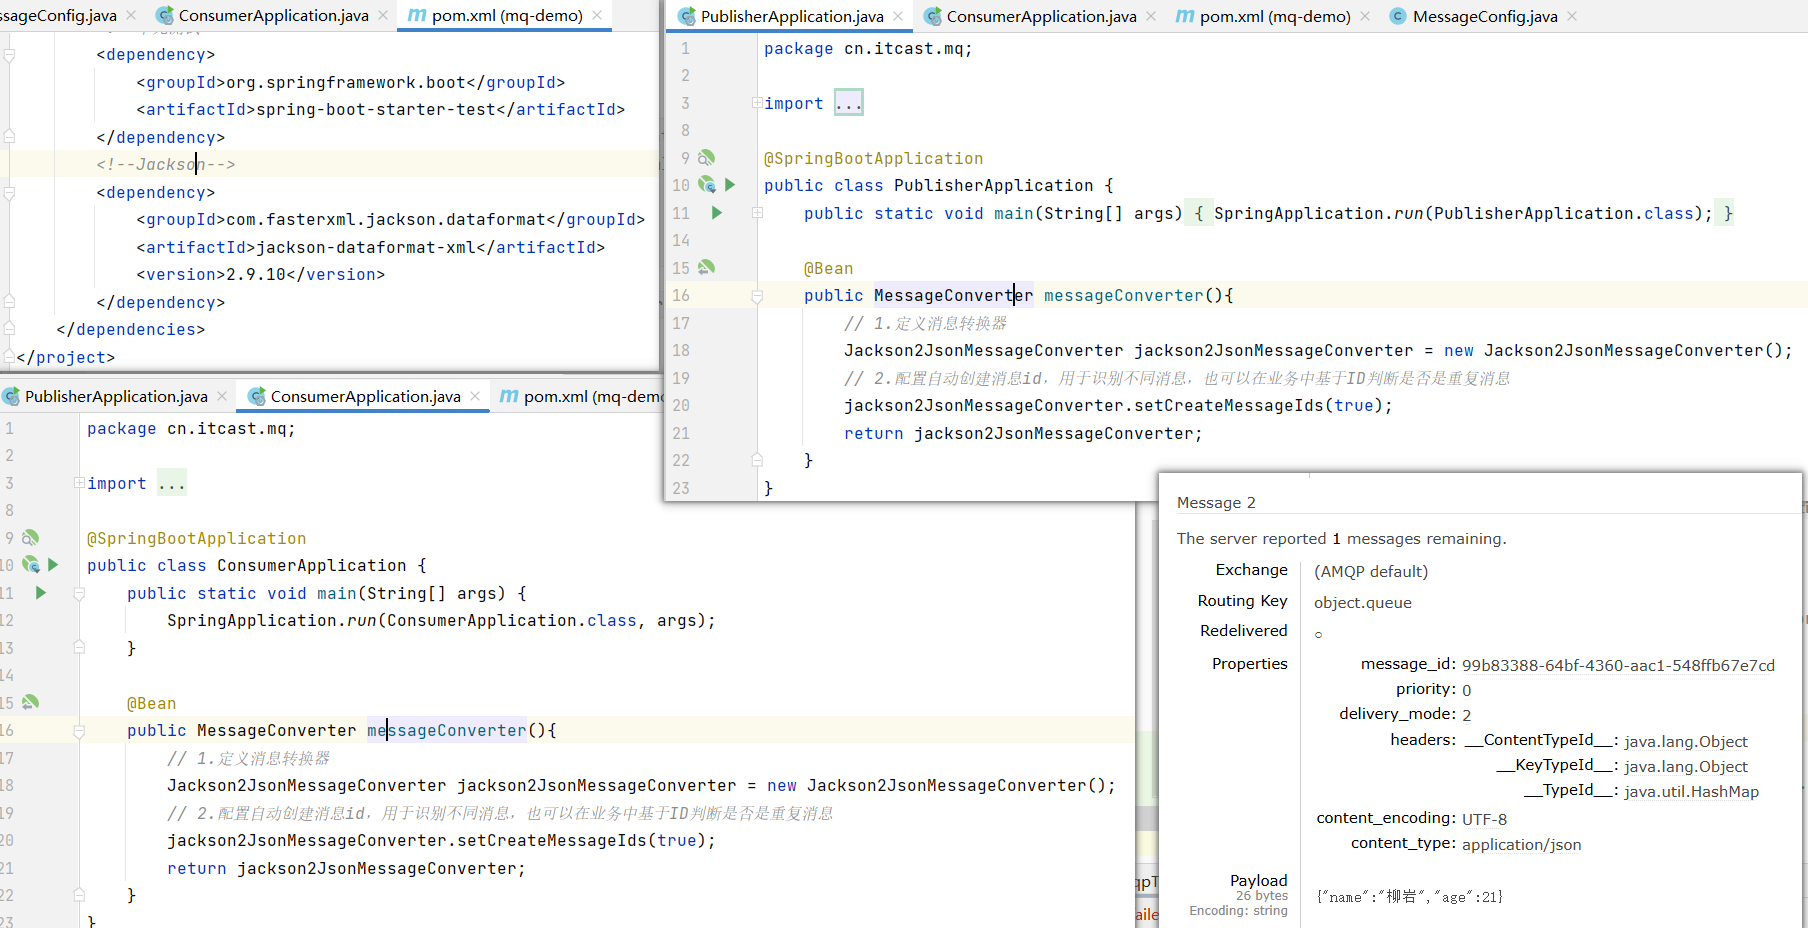The height and width of the screenshot is (928, 1808).
Task: Collapse messageConverter method in ConsumerApplication editor
Action: tap(79, 731)
